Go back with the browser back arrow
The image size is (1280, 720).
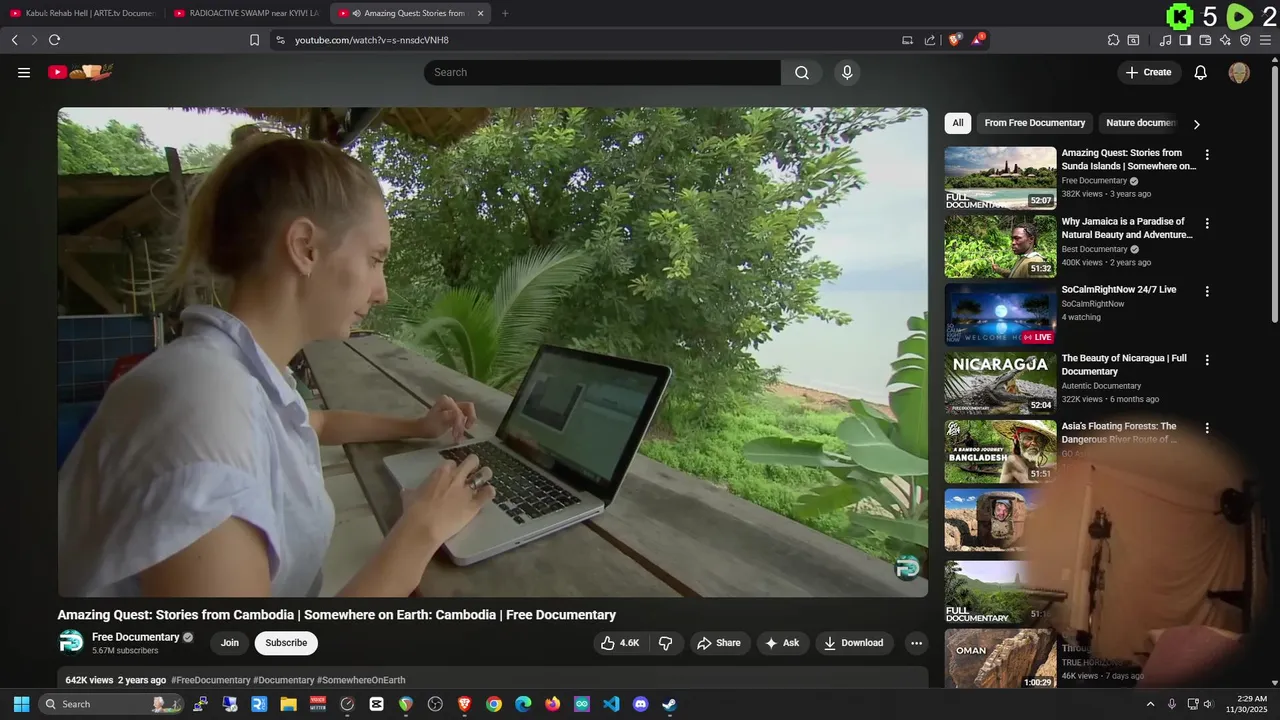point(14,40)
